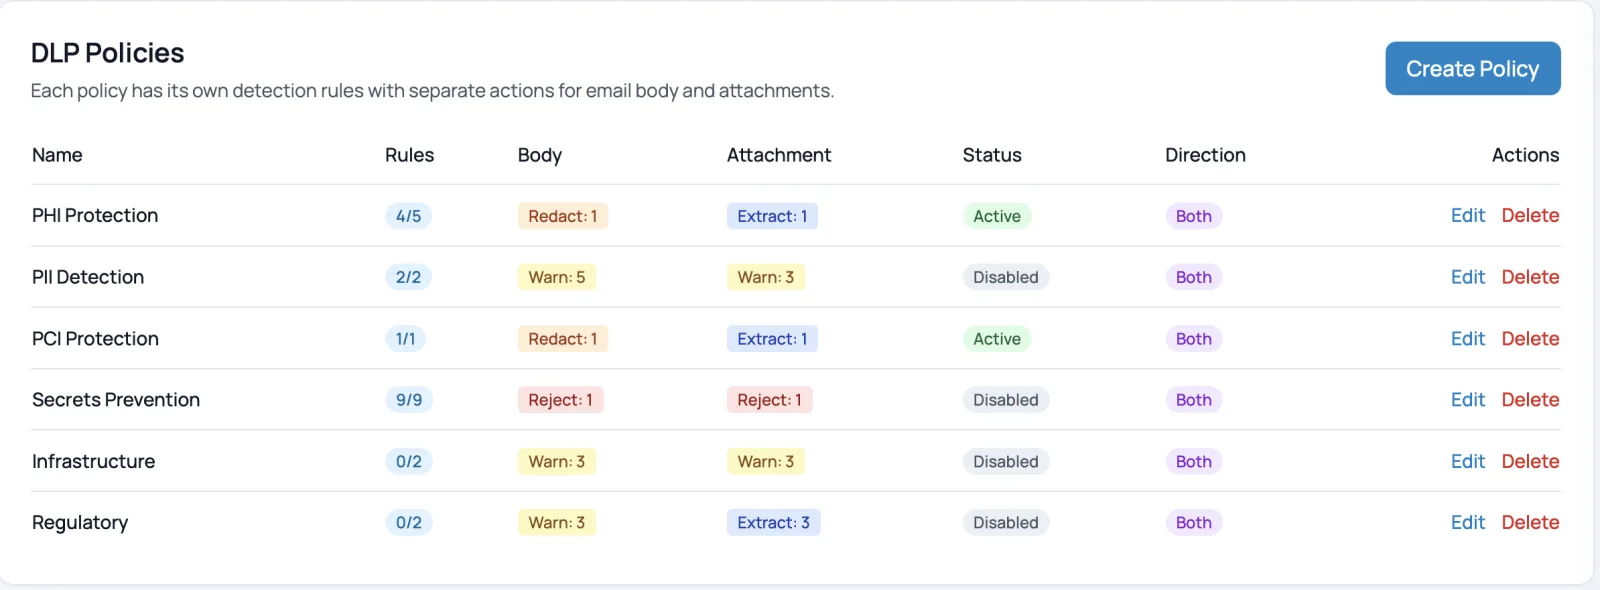The height and width of the screenshot is (590, 1600).
Task: Edit the Secrets Prevention policy
Action: point(1467,399)
